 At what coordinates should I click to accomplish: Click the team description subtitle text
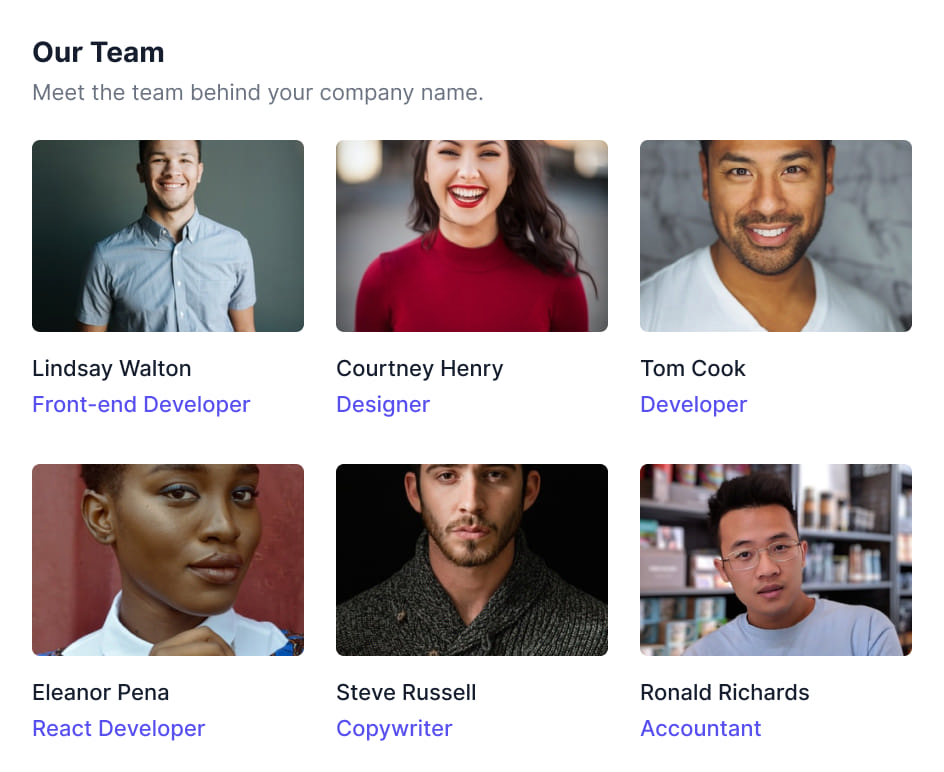(x=258, y=93)
